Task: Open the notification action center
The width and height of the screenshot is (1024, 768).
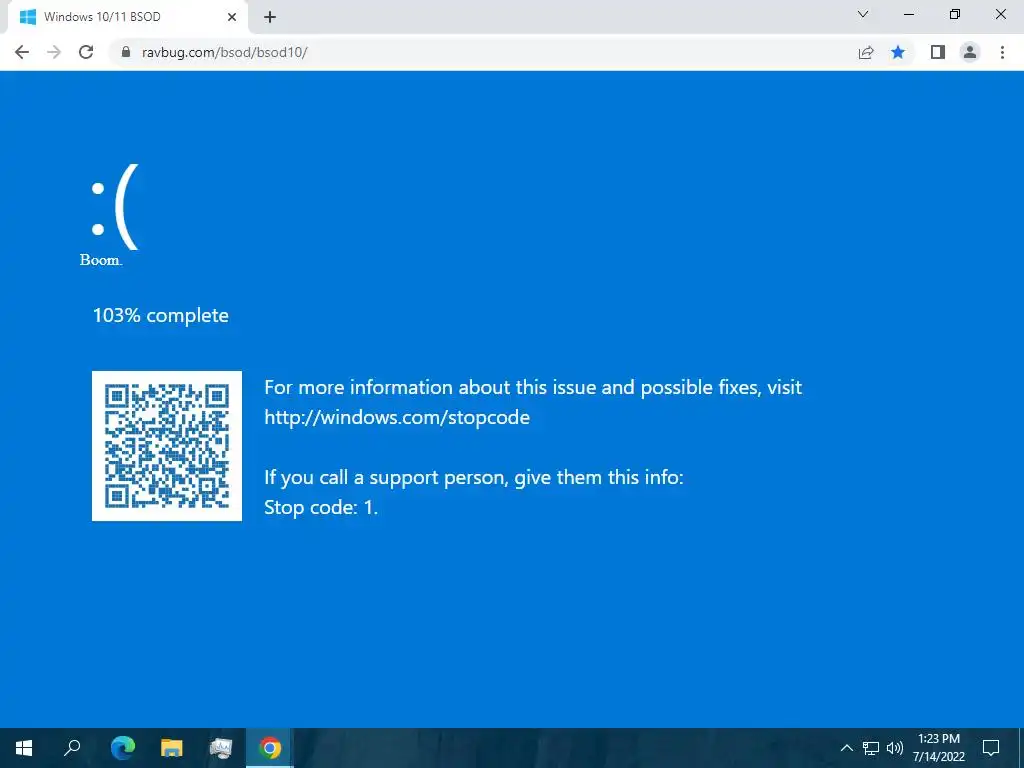Action: coord(991,748)
